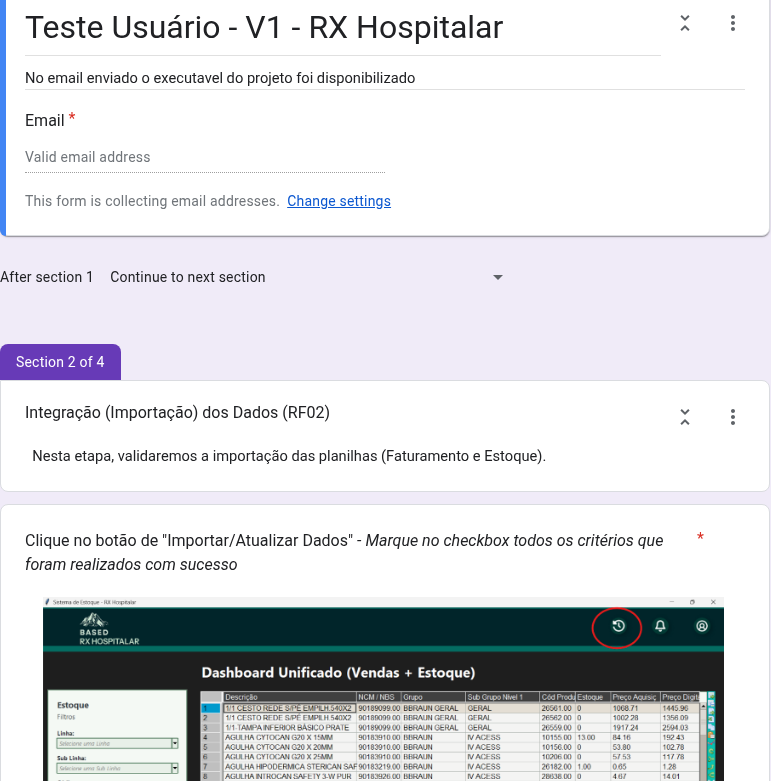This screenshot has height=781, width=771.
Task: Edit the form title Teste Usuário - V1
Action: coord(264,28)
